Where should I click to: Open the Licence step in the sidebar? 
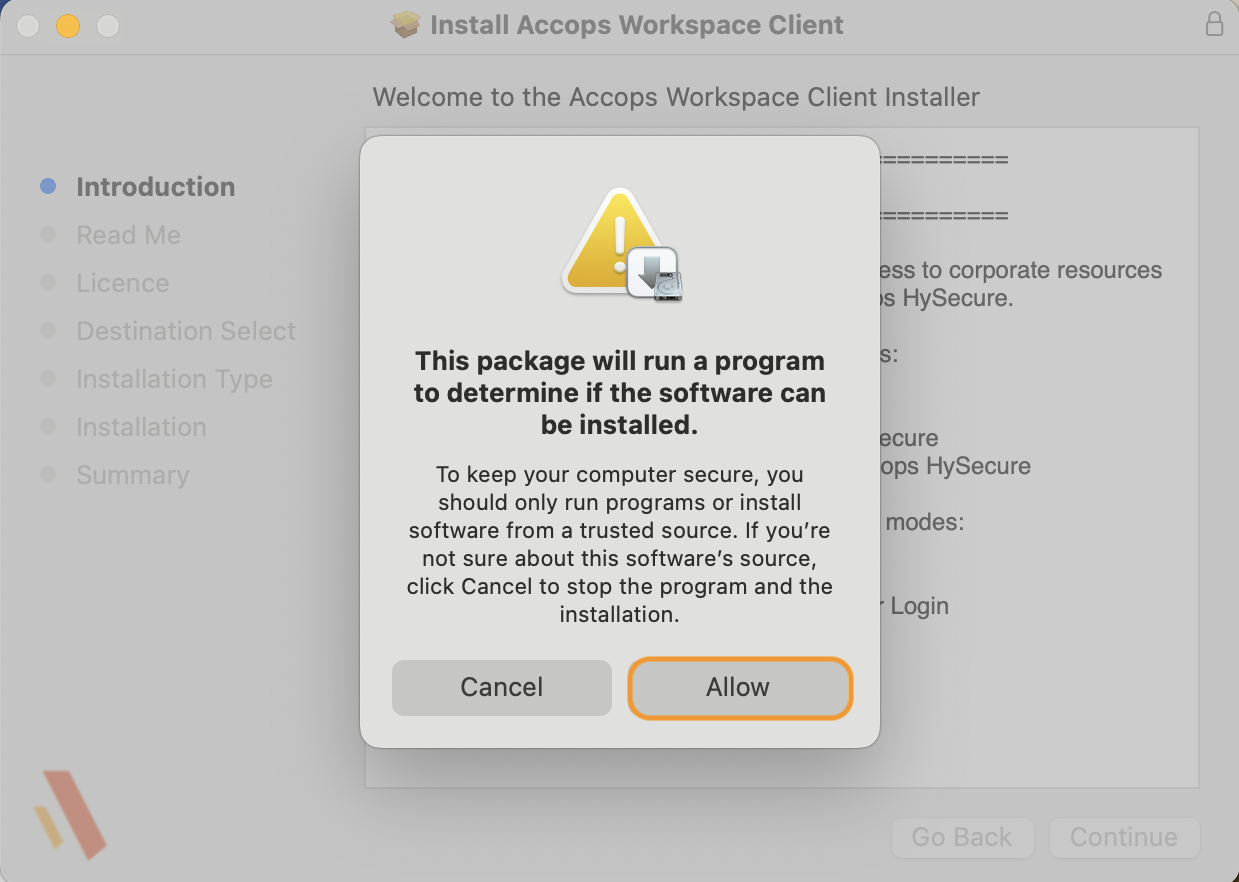tap(123, 283)
